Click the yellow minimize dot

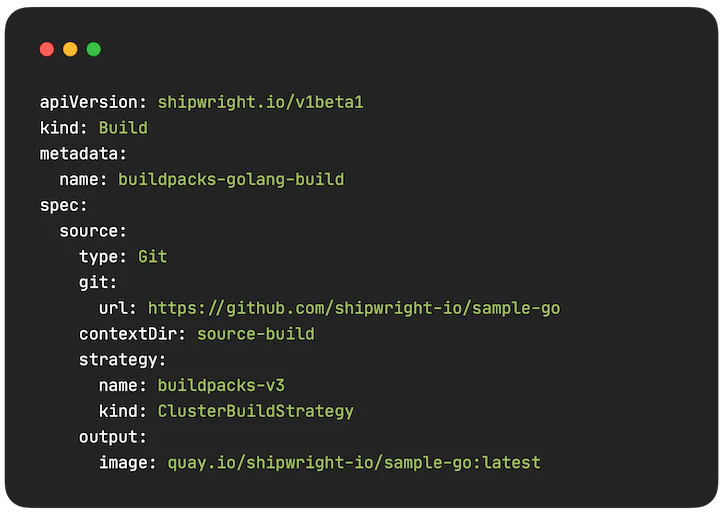[70, 49]
